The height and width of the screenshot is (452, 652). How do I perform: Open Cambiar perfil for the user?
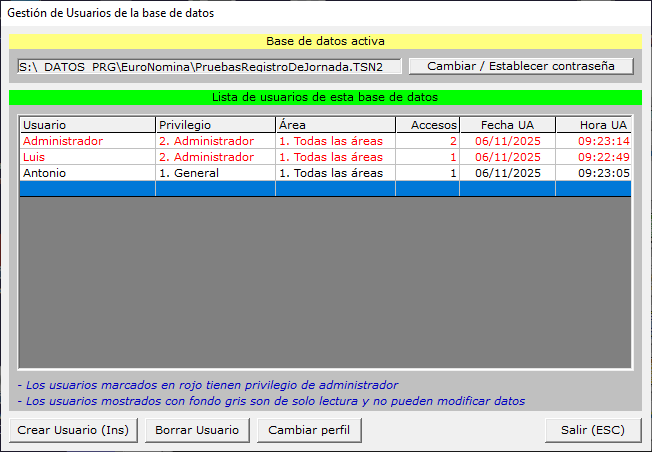[309, 430]
